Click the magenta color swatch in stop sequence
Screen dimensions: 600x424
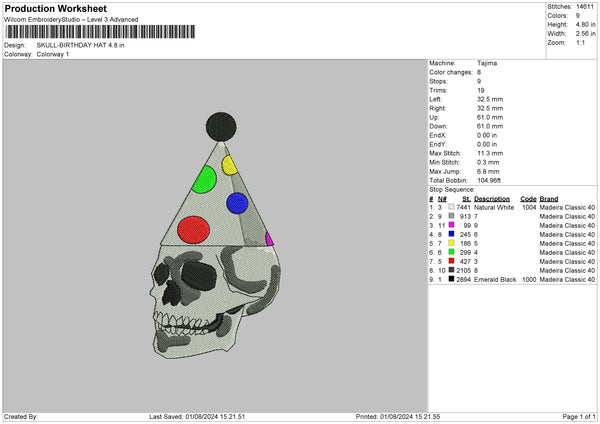point(454,226)
